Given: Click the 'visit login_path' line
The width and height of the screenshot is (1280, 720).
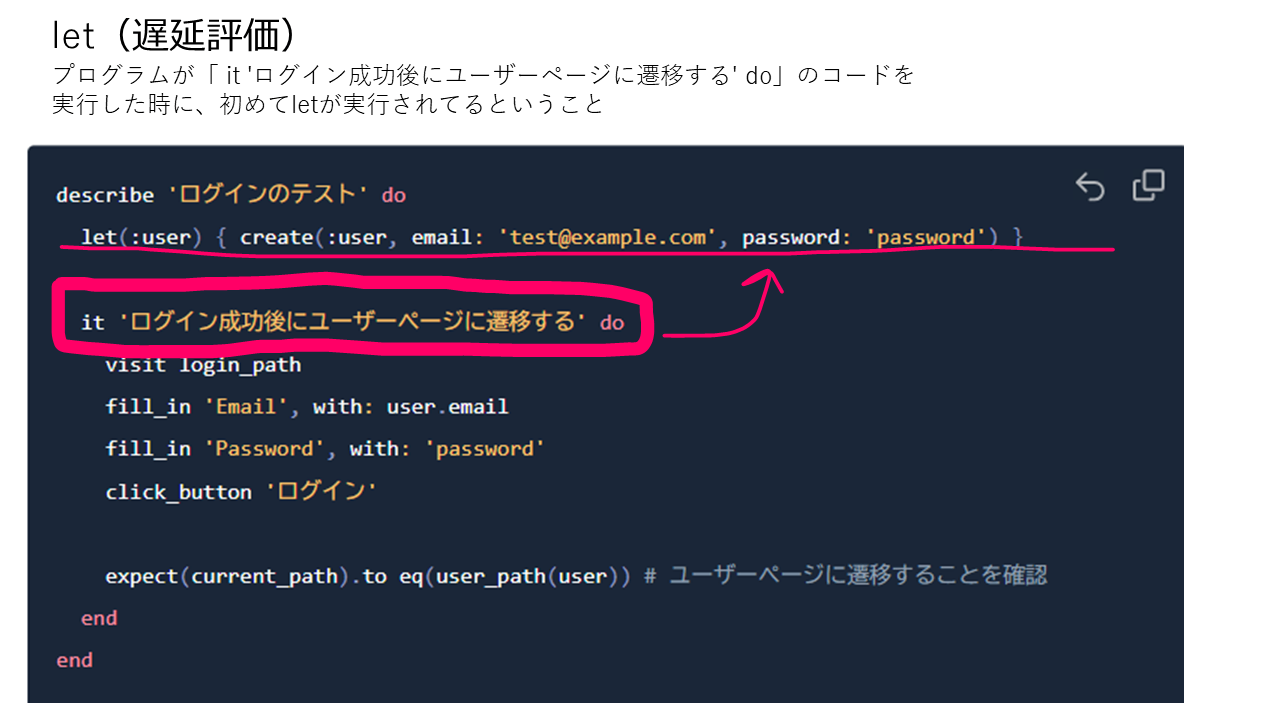Looking at the screenshot, I should point(203,364).
